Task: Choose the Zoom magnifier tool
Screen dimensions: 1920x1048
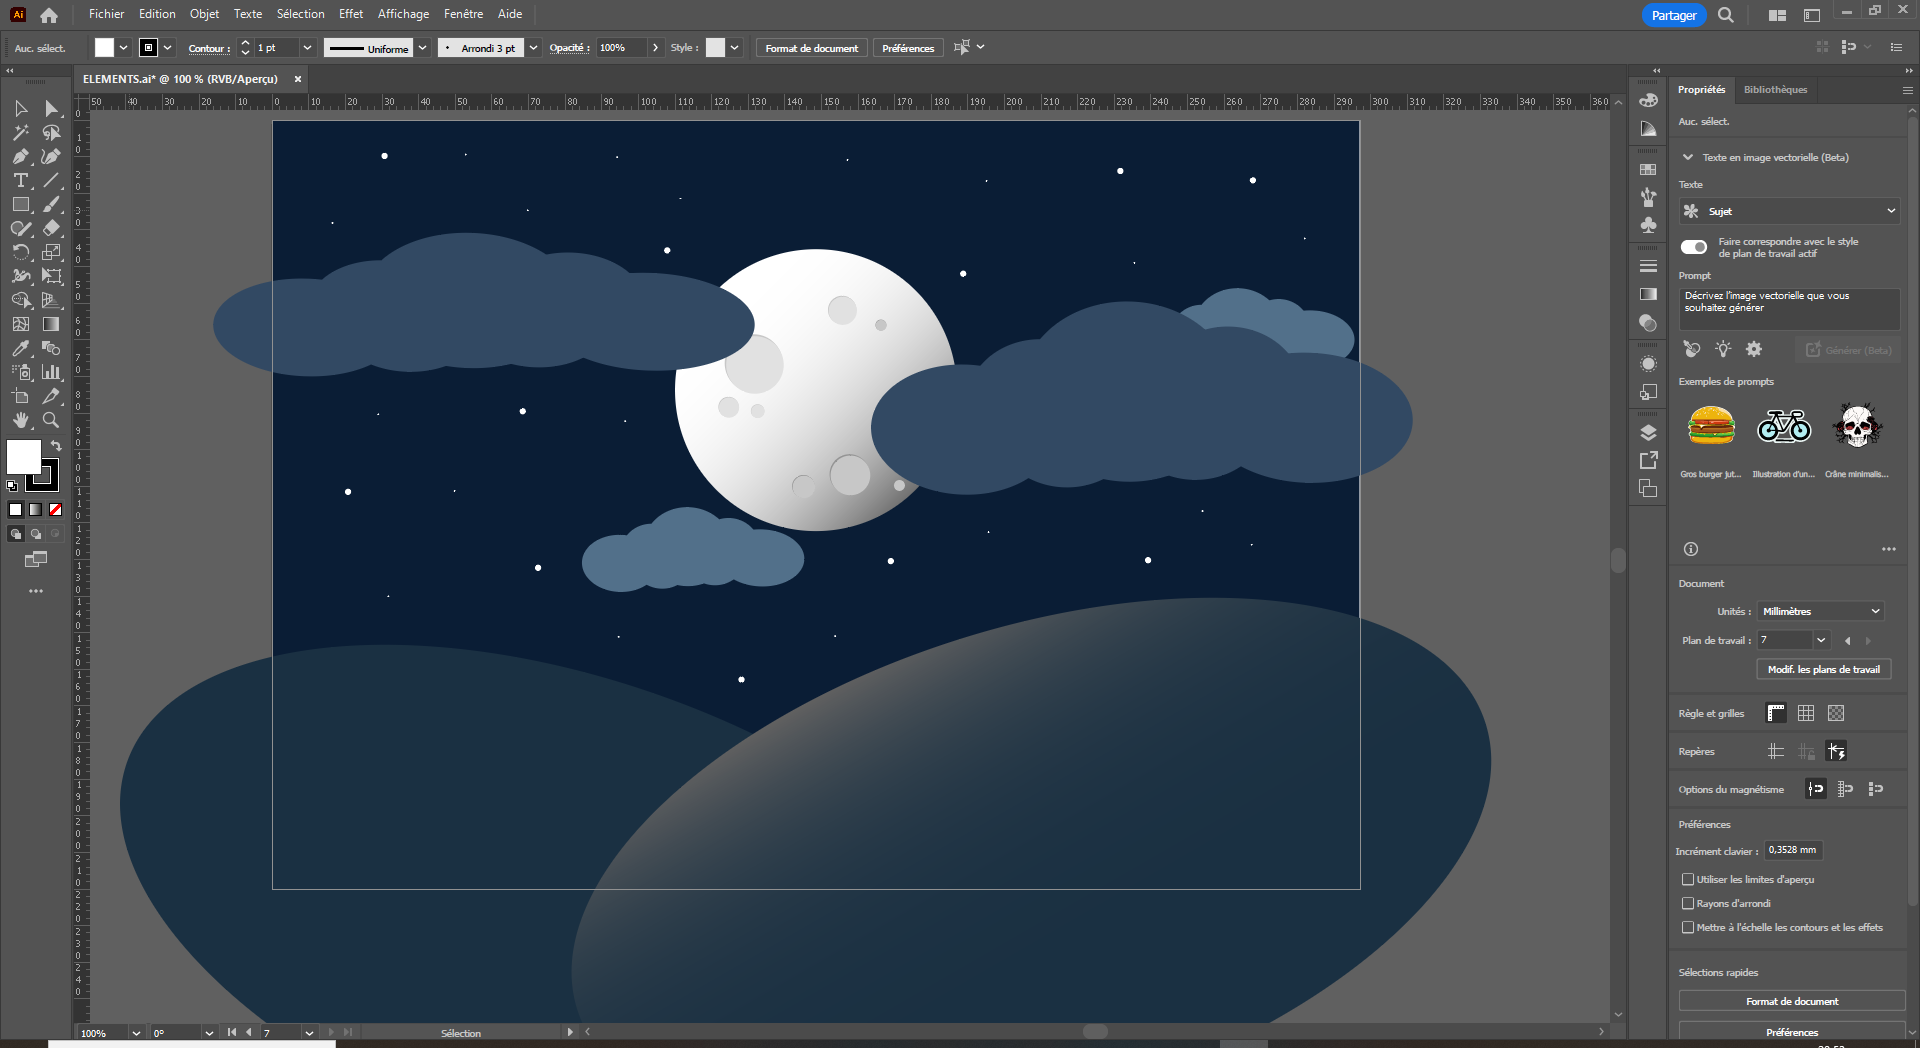Action: [52, 420]
